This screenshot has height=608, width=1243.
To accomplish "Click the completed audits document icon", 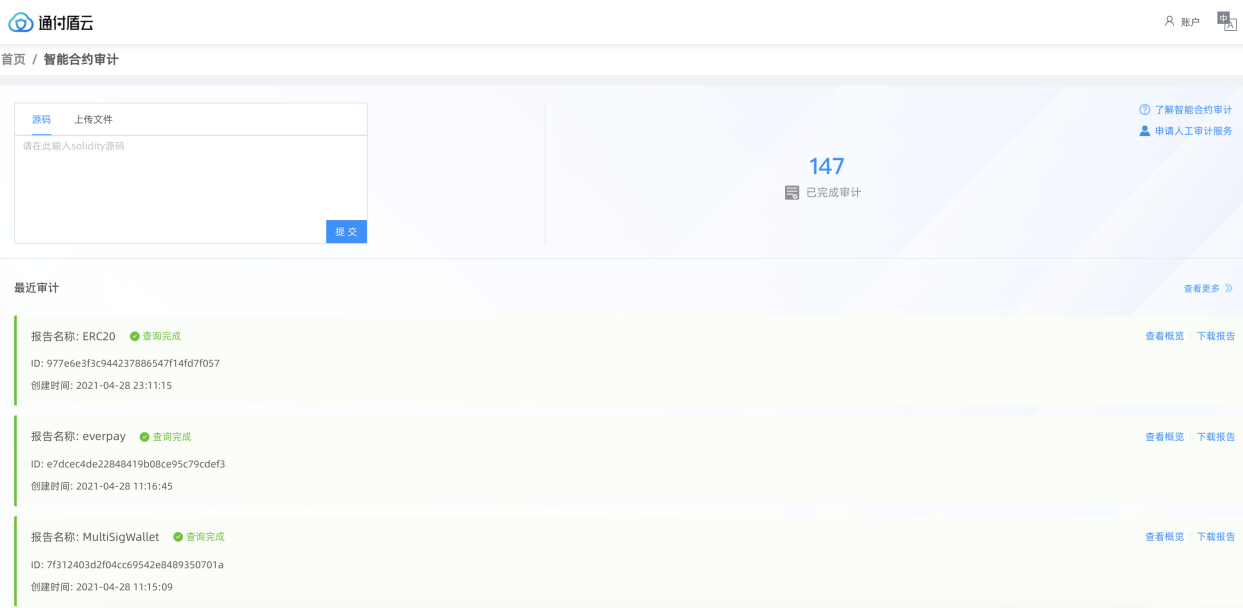I will click(792, 193).
